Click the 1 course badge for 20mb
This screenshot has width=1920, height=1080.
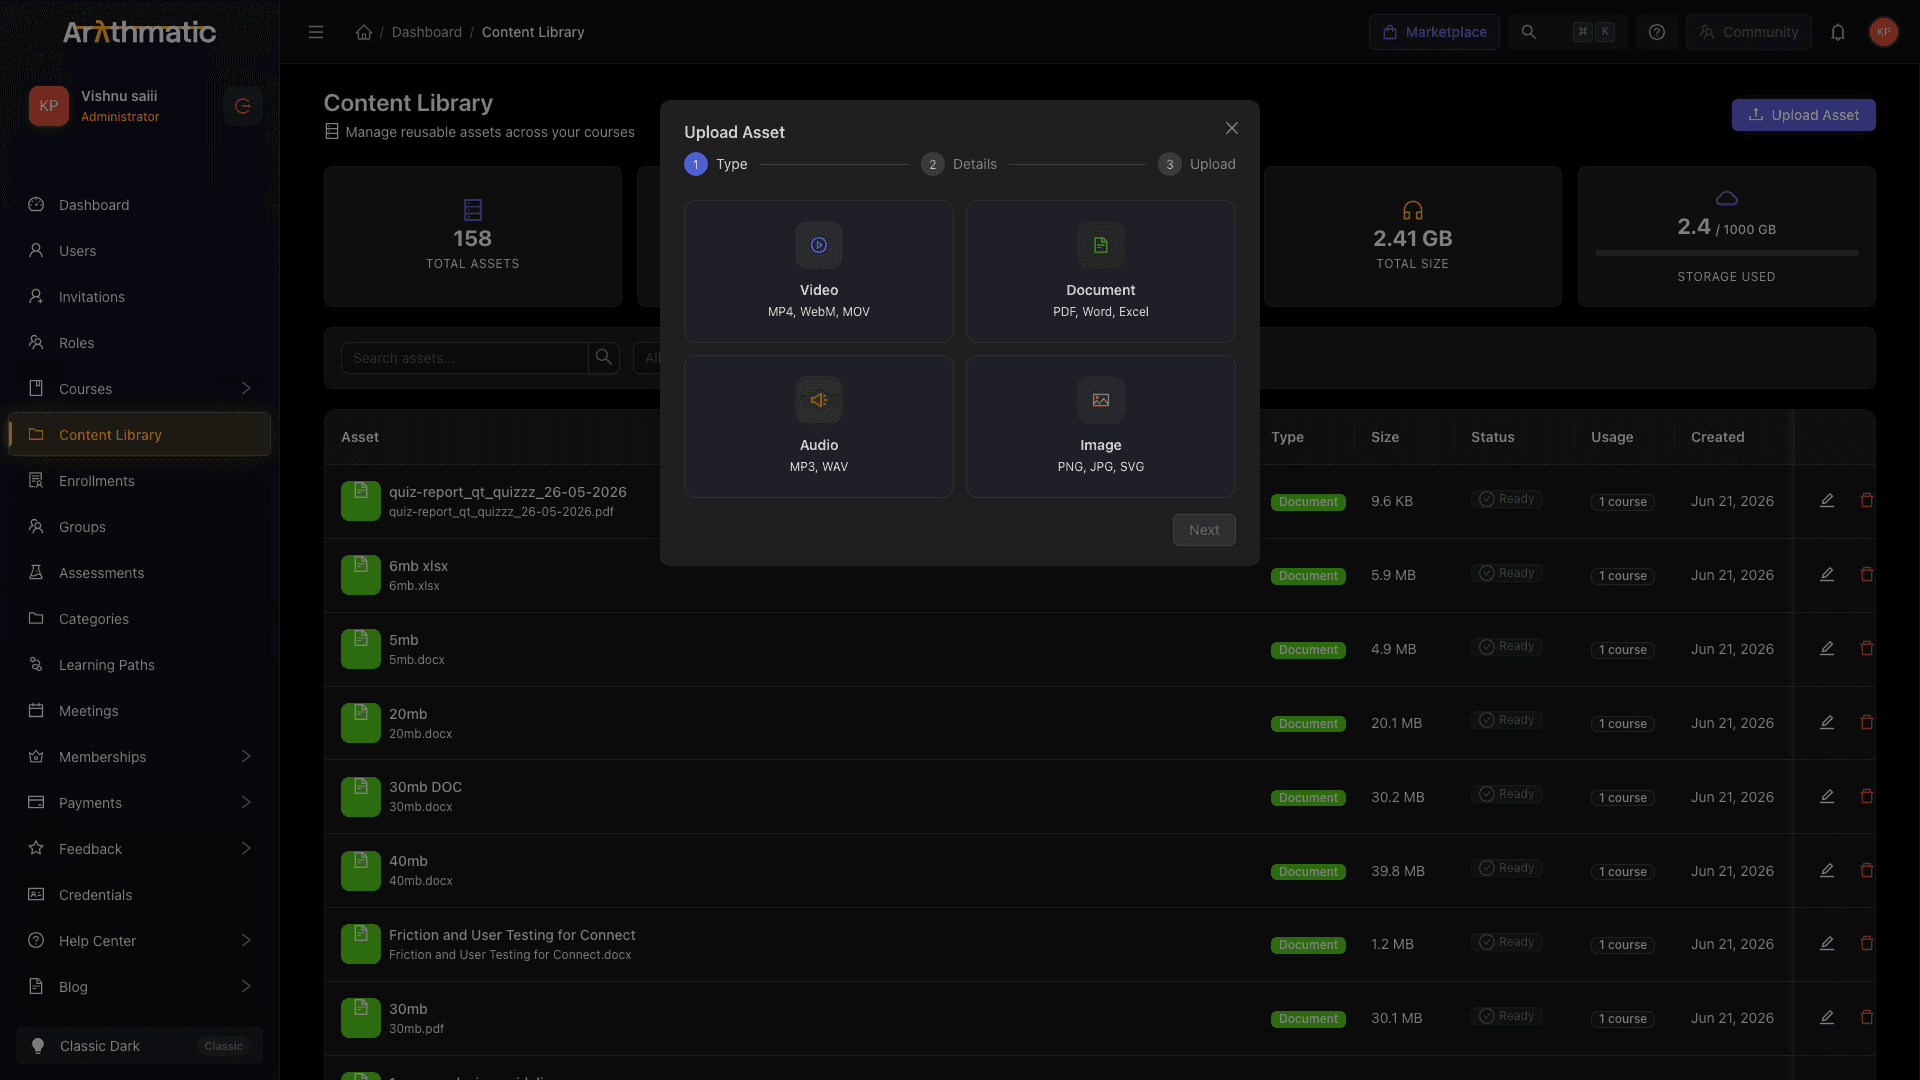(1622, 724)
